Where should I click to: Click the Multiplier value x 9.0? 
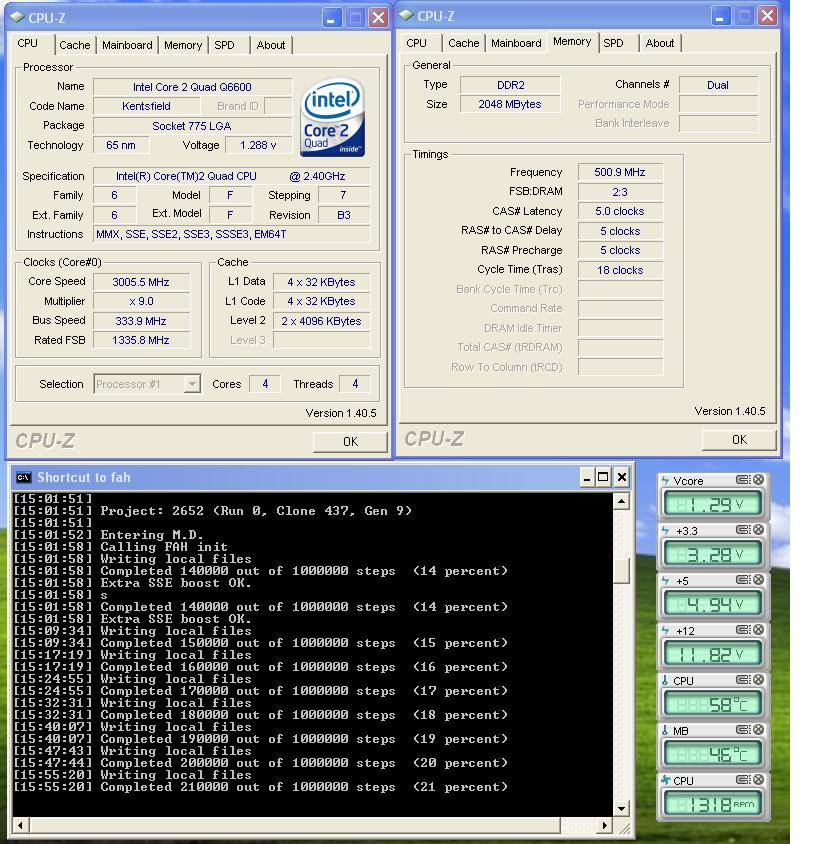[141, 301]
